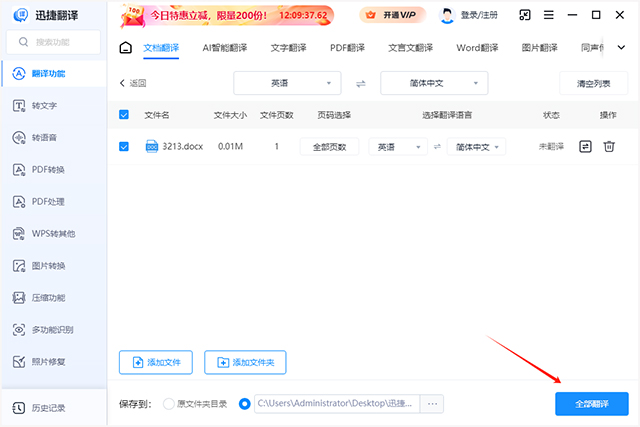The image size is (640, 427).
Task: Click the 3213.docx file name
Action: 182,147
